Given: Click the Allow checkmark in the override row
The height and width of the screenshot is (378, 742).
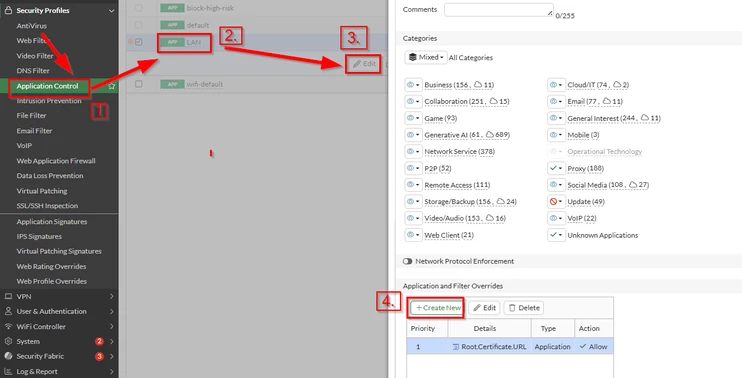Looking at the screenshot, I should (583, 346).
